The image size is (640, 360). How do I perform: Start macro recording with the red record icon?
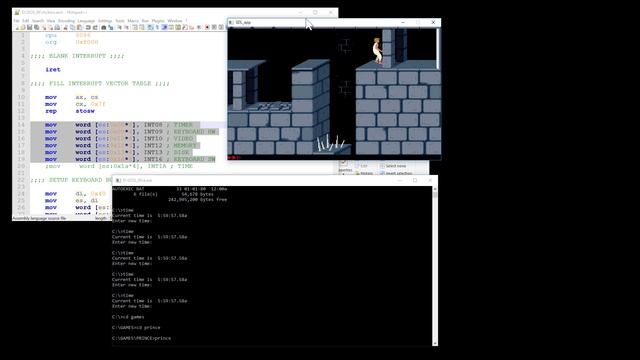[207, 27]
